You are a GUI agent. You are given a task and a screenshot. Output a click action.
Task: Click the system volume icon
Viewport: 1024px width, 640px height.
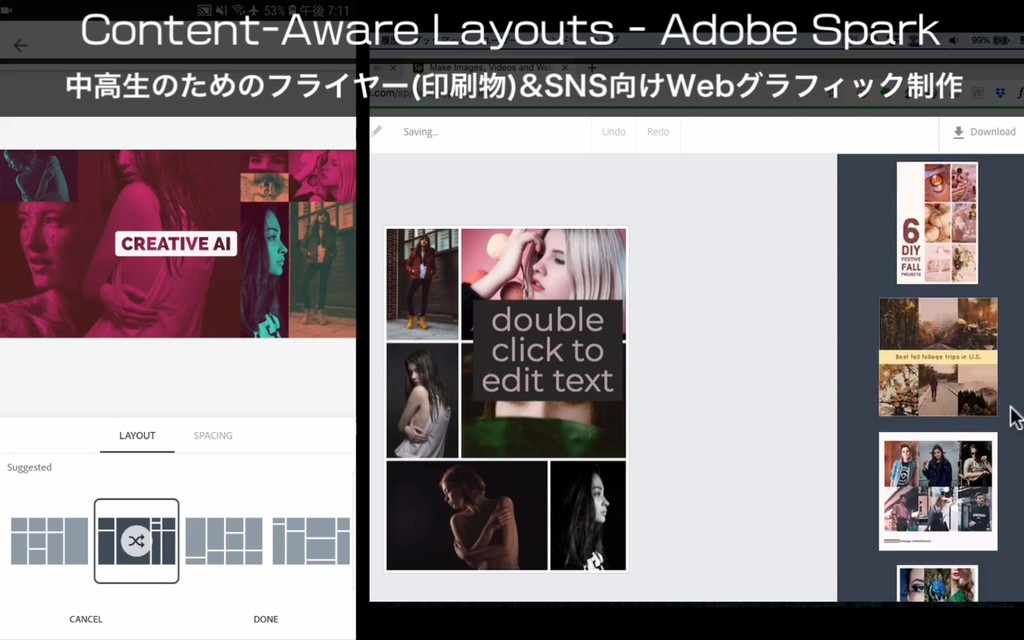[955, 40]
